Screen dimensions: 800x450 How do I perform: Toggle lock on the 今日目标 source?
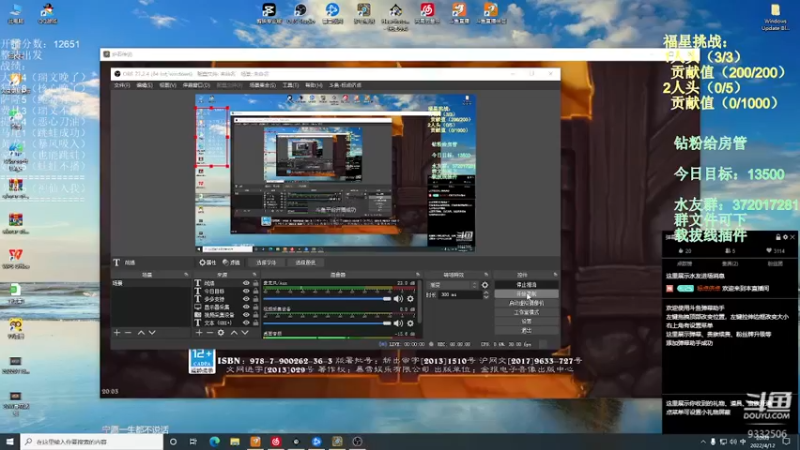click(x=256, y=291)
